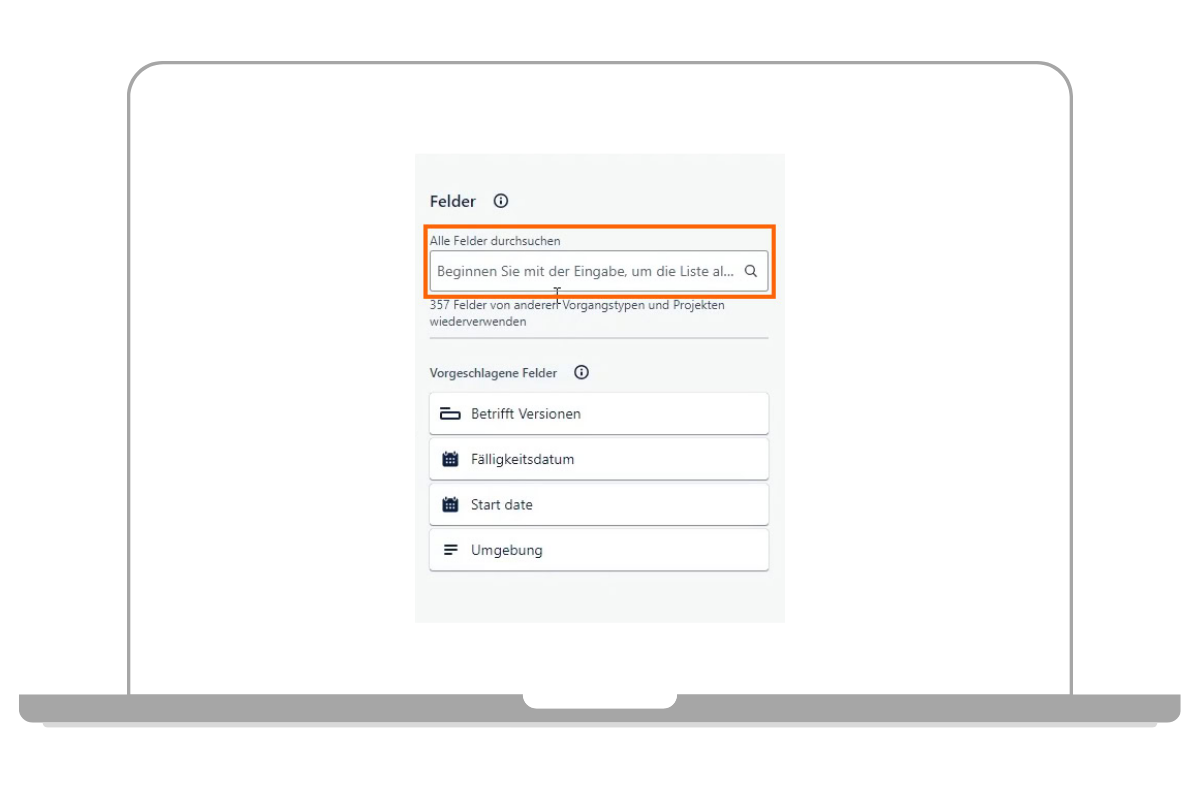Click the Felder panel heading
This screenshot has width=1200, height=790.
pyautogui.click(x=453, y=201)
